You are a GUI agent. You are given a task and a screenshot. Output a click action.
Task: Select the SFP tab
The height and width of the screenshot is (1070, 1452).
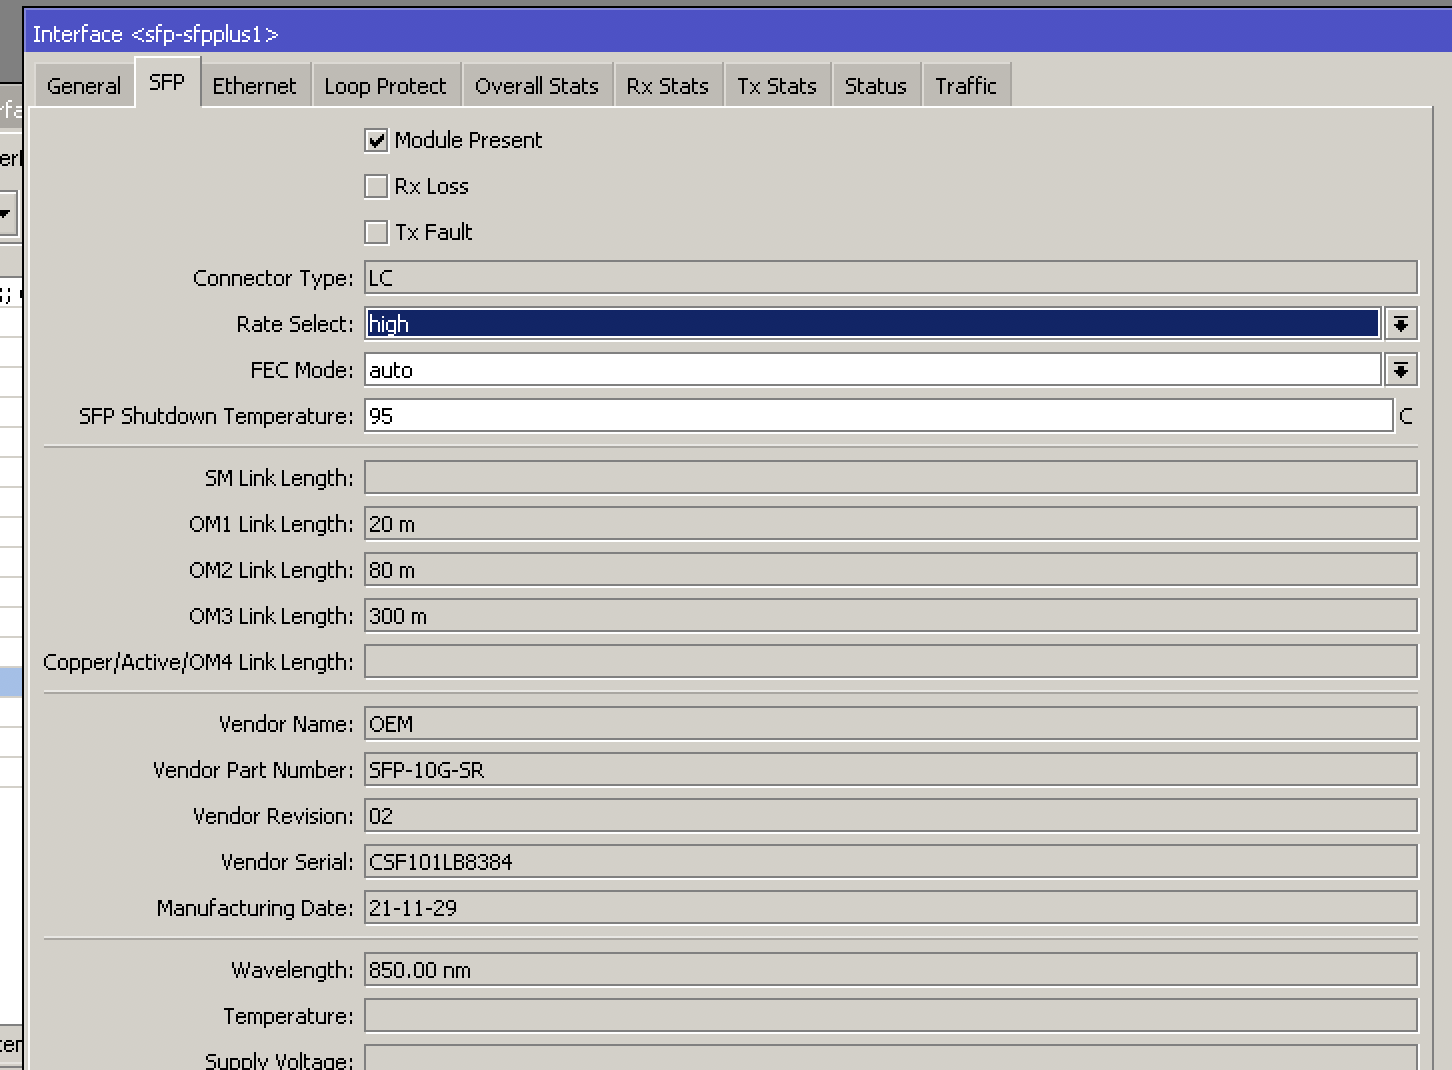coord(167,82)
